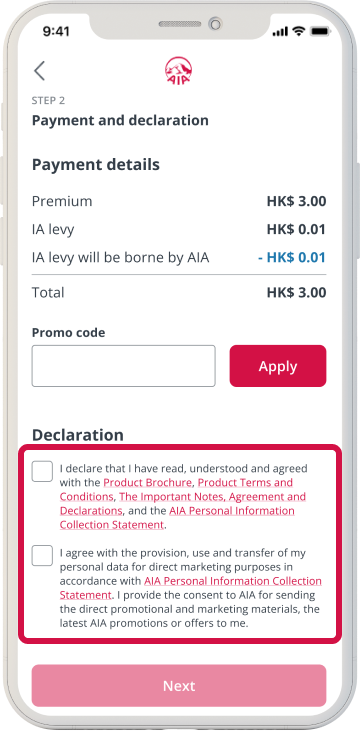Check the product documents declaration checkbox
The height and width of the screenshot is (731, 361).
(42, 471)
